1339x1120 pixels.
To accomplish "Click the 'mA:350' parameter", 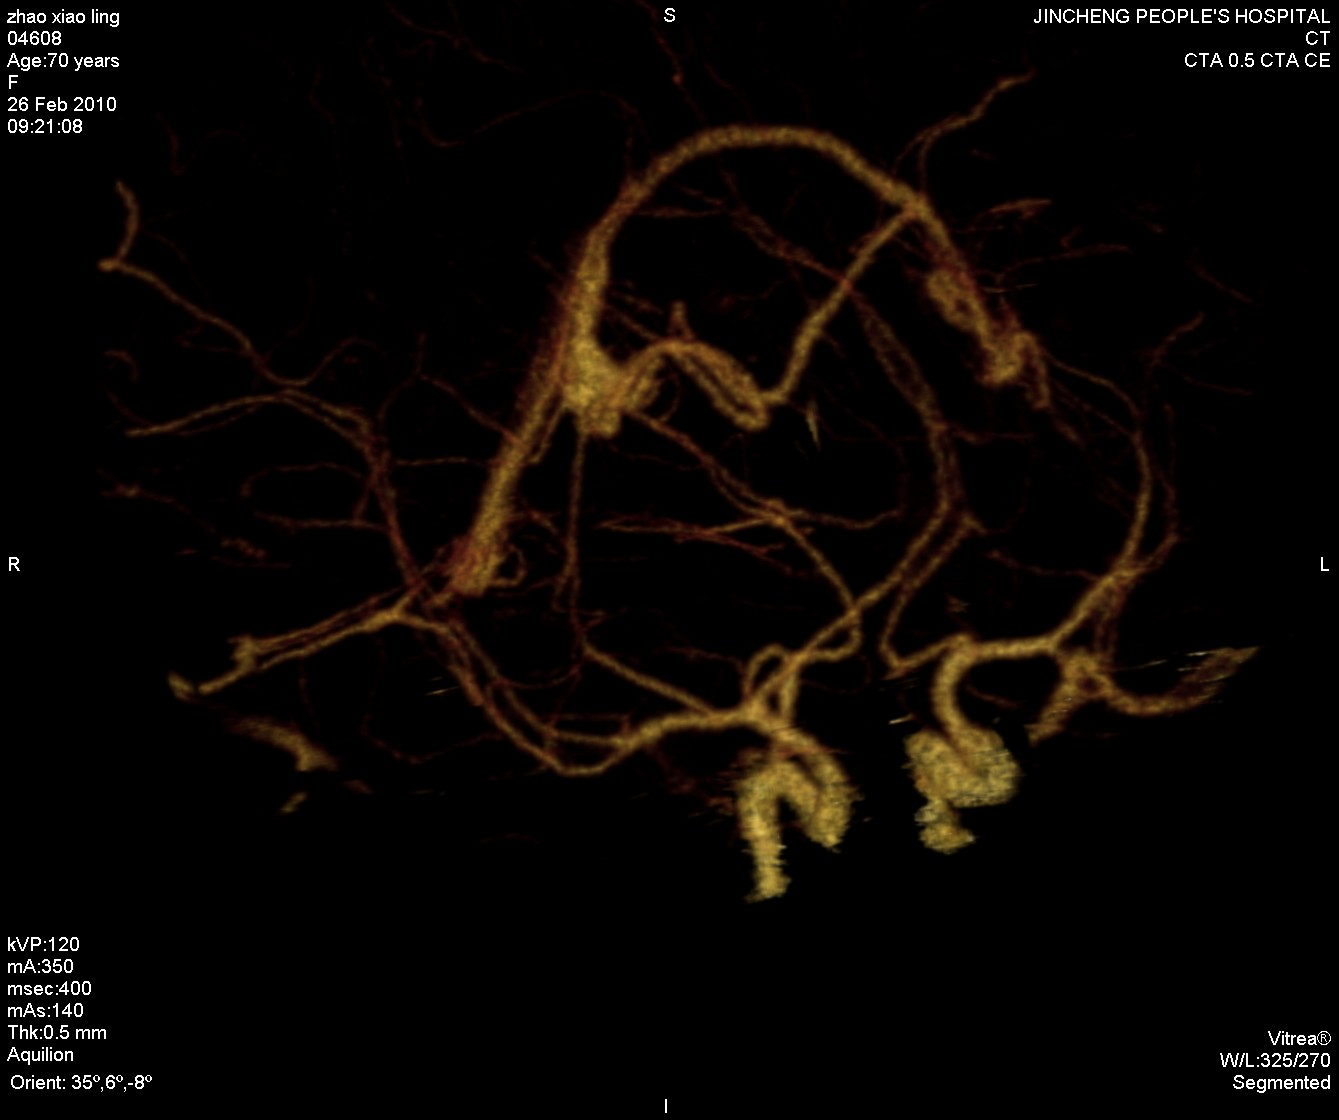I will coord(40,967).
